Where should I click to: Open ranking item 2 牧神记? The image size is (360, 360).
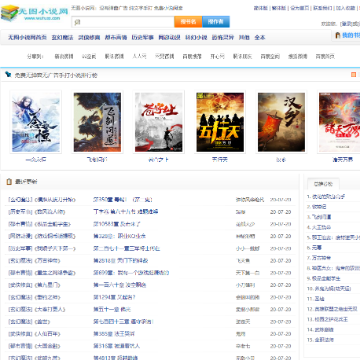(319, 207)
